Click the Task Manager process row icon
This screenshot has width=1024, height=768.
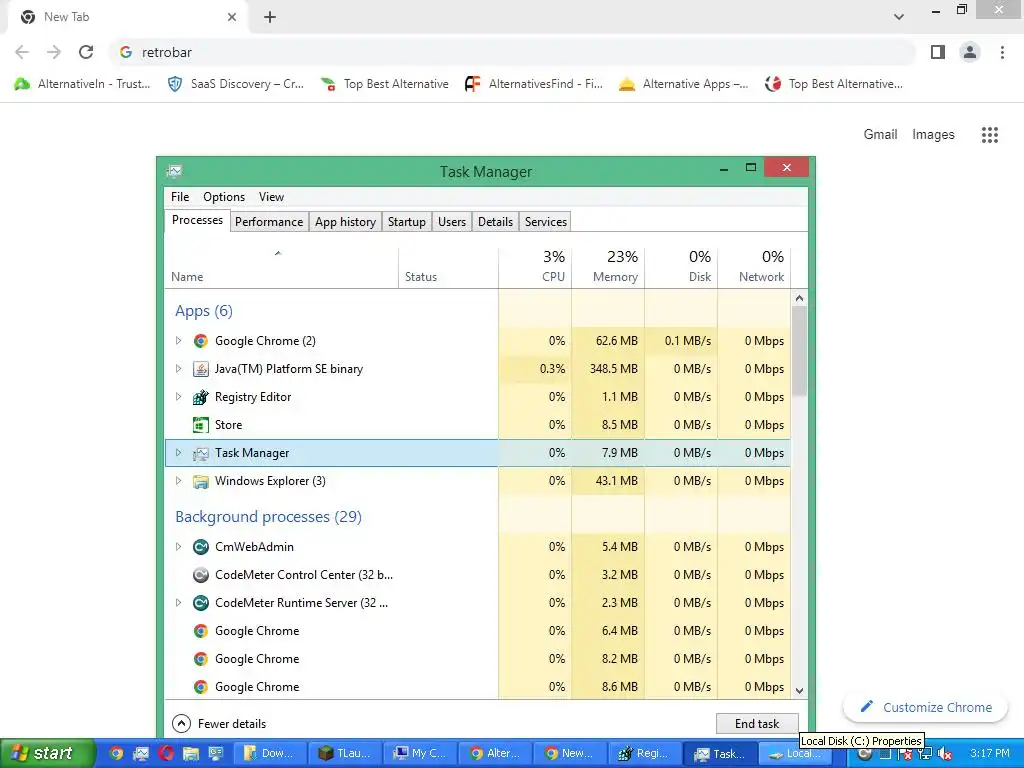pos(200,453)
